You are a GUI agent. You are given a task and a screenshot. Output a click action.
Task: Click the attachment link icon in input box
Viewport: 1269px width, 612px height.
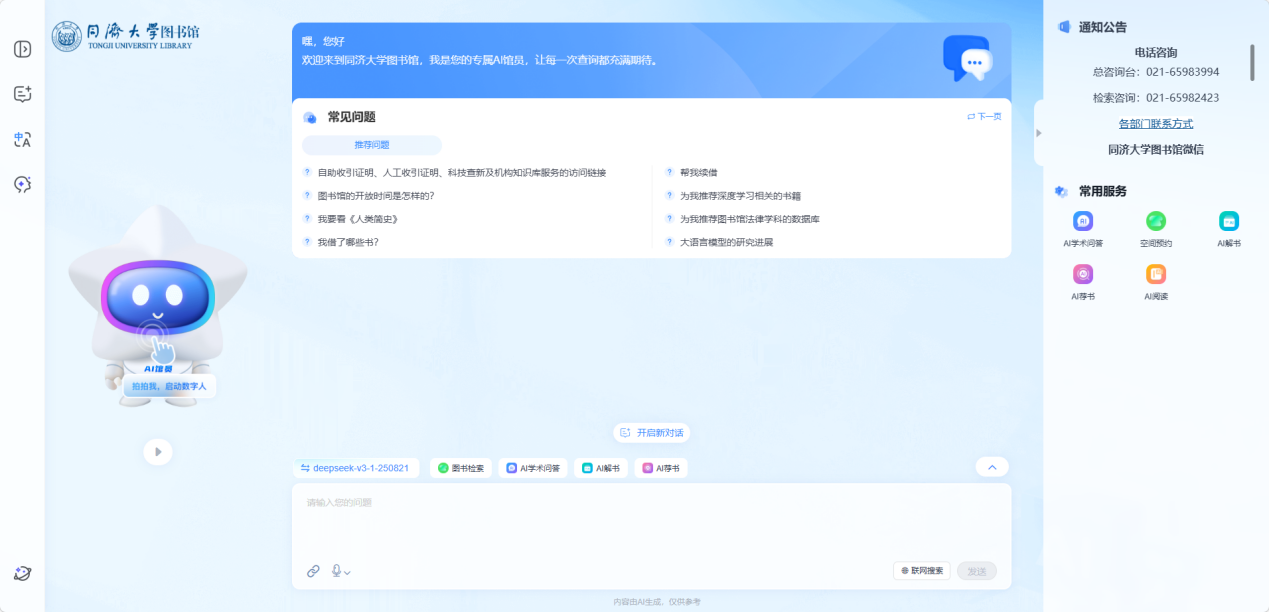[x=311, y=570]
